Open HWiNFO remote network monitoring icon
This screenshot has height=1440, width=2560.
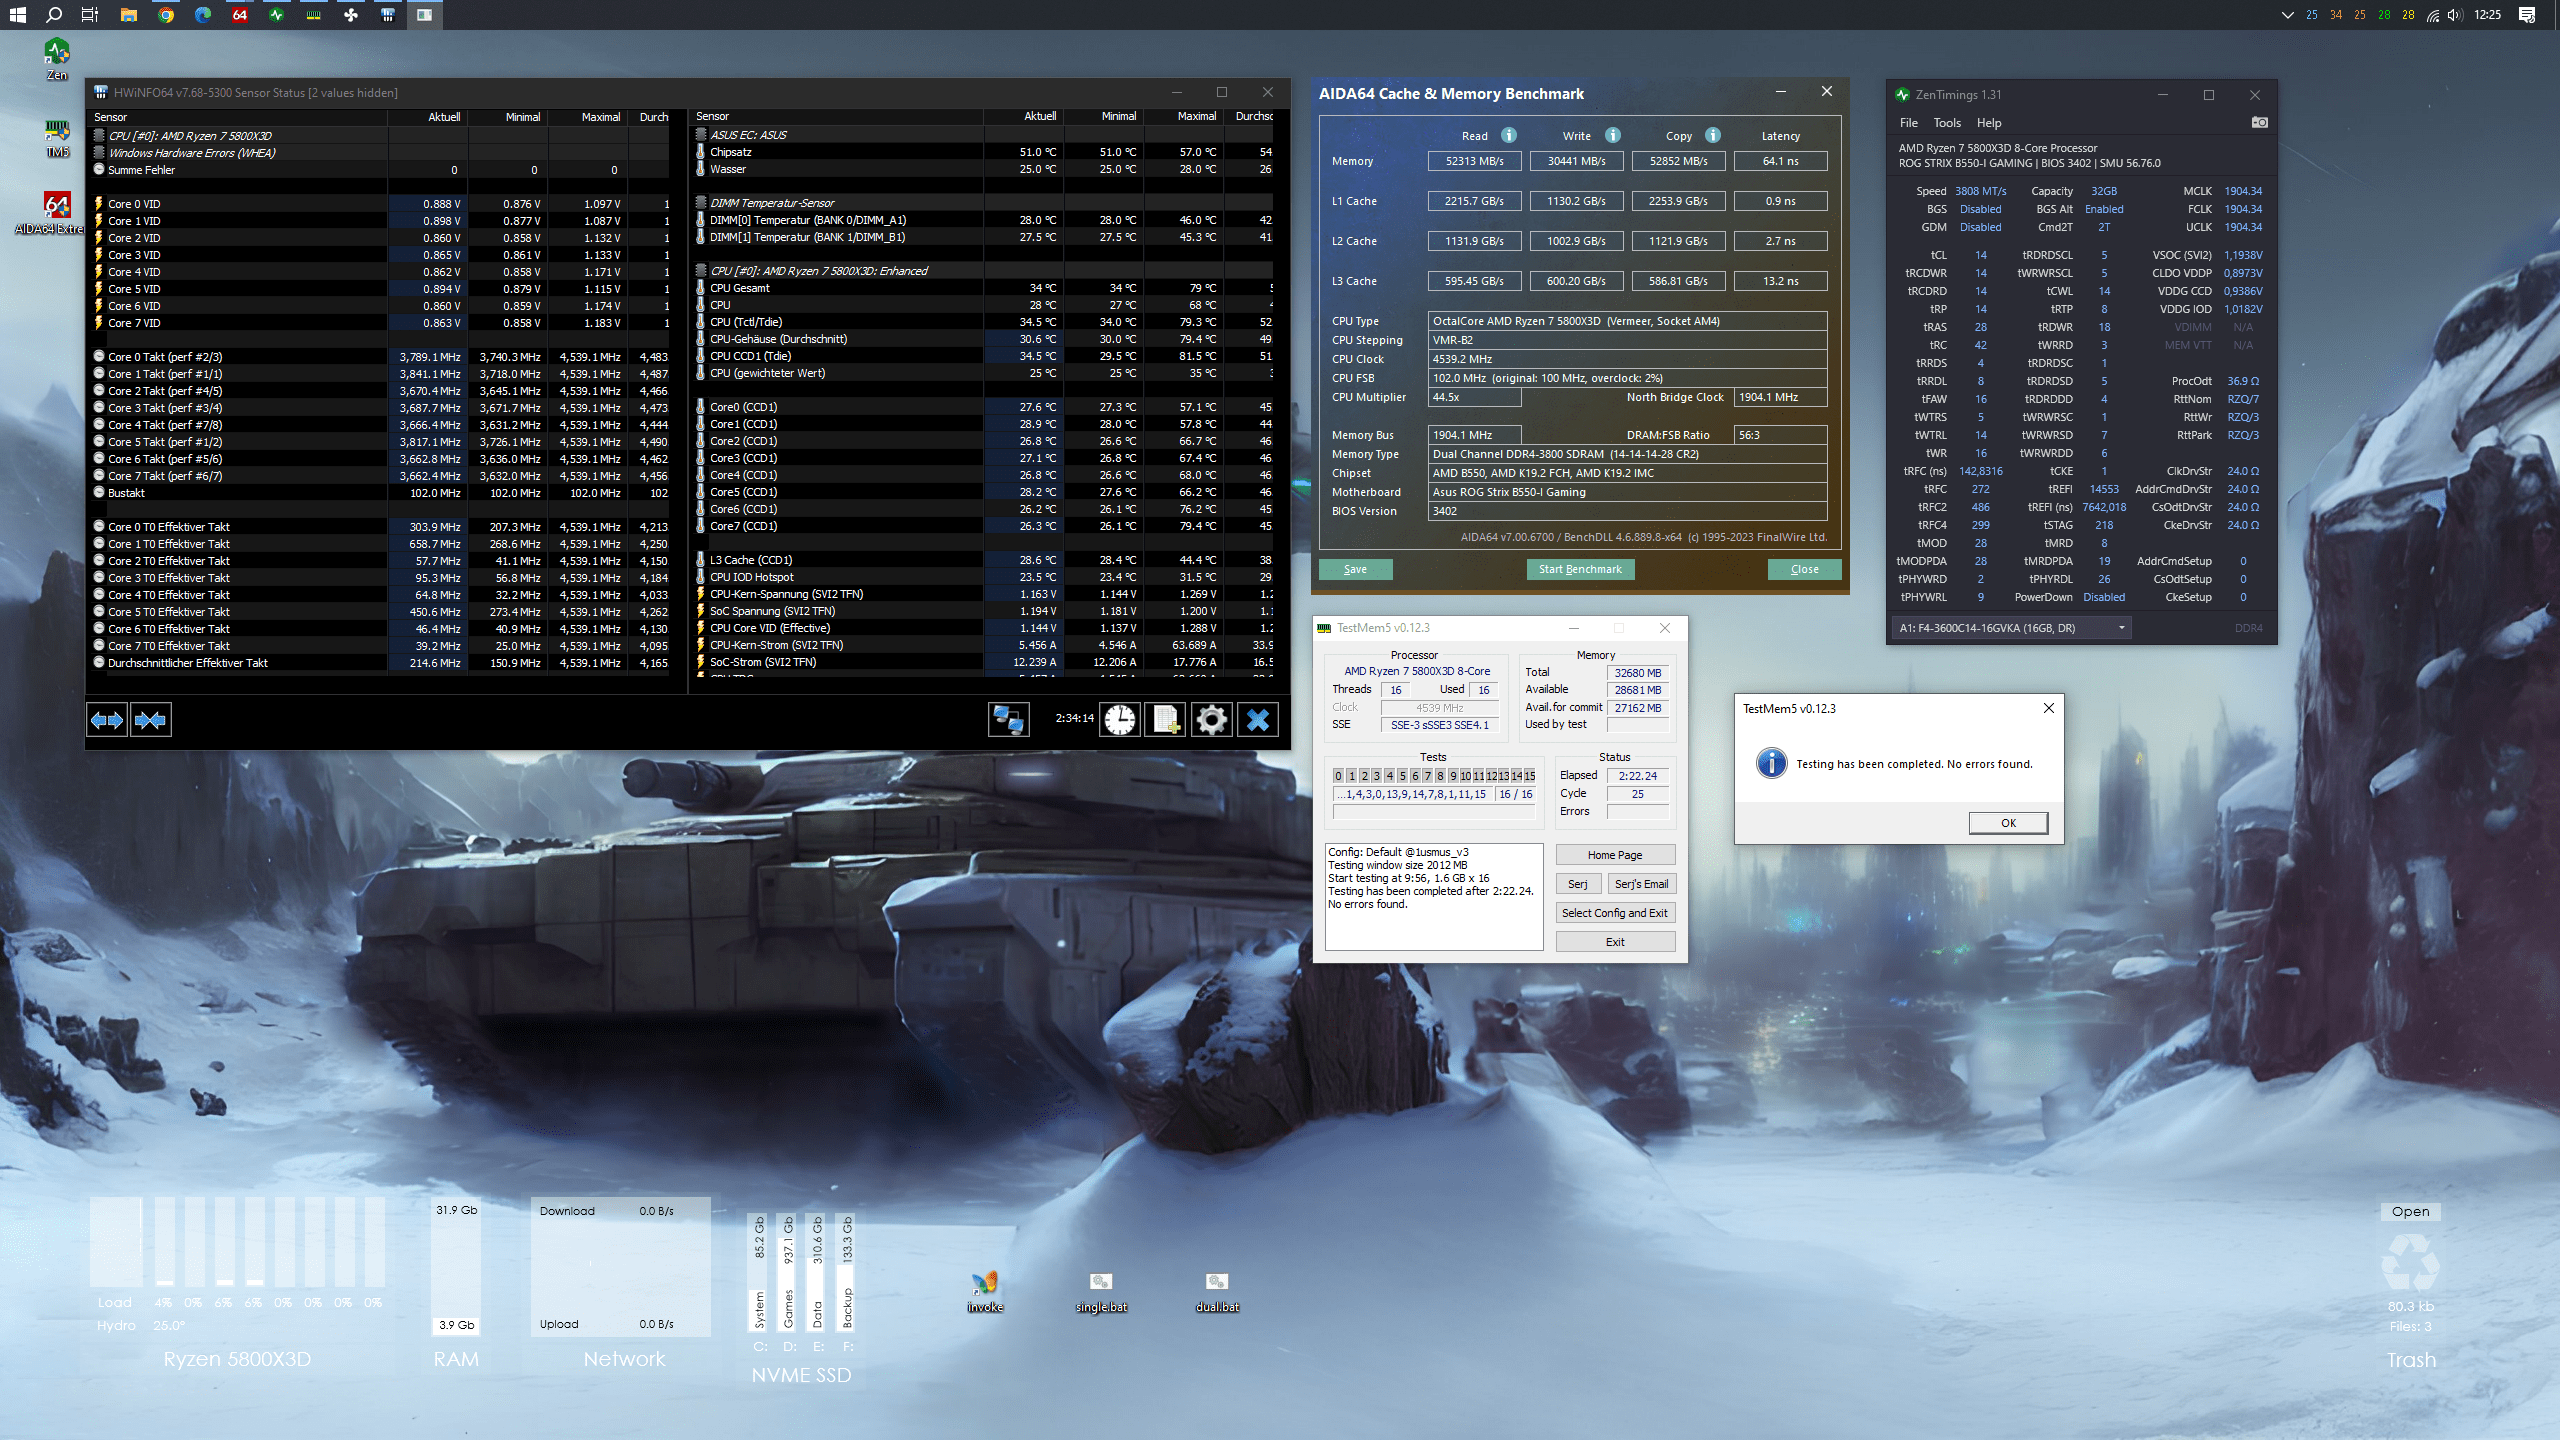point(1008,719)
